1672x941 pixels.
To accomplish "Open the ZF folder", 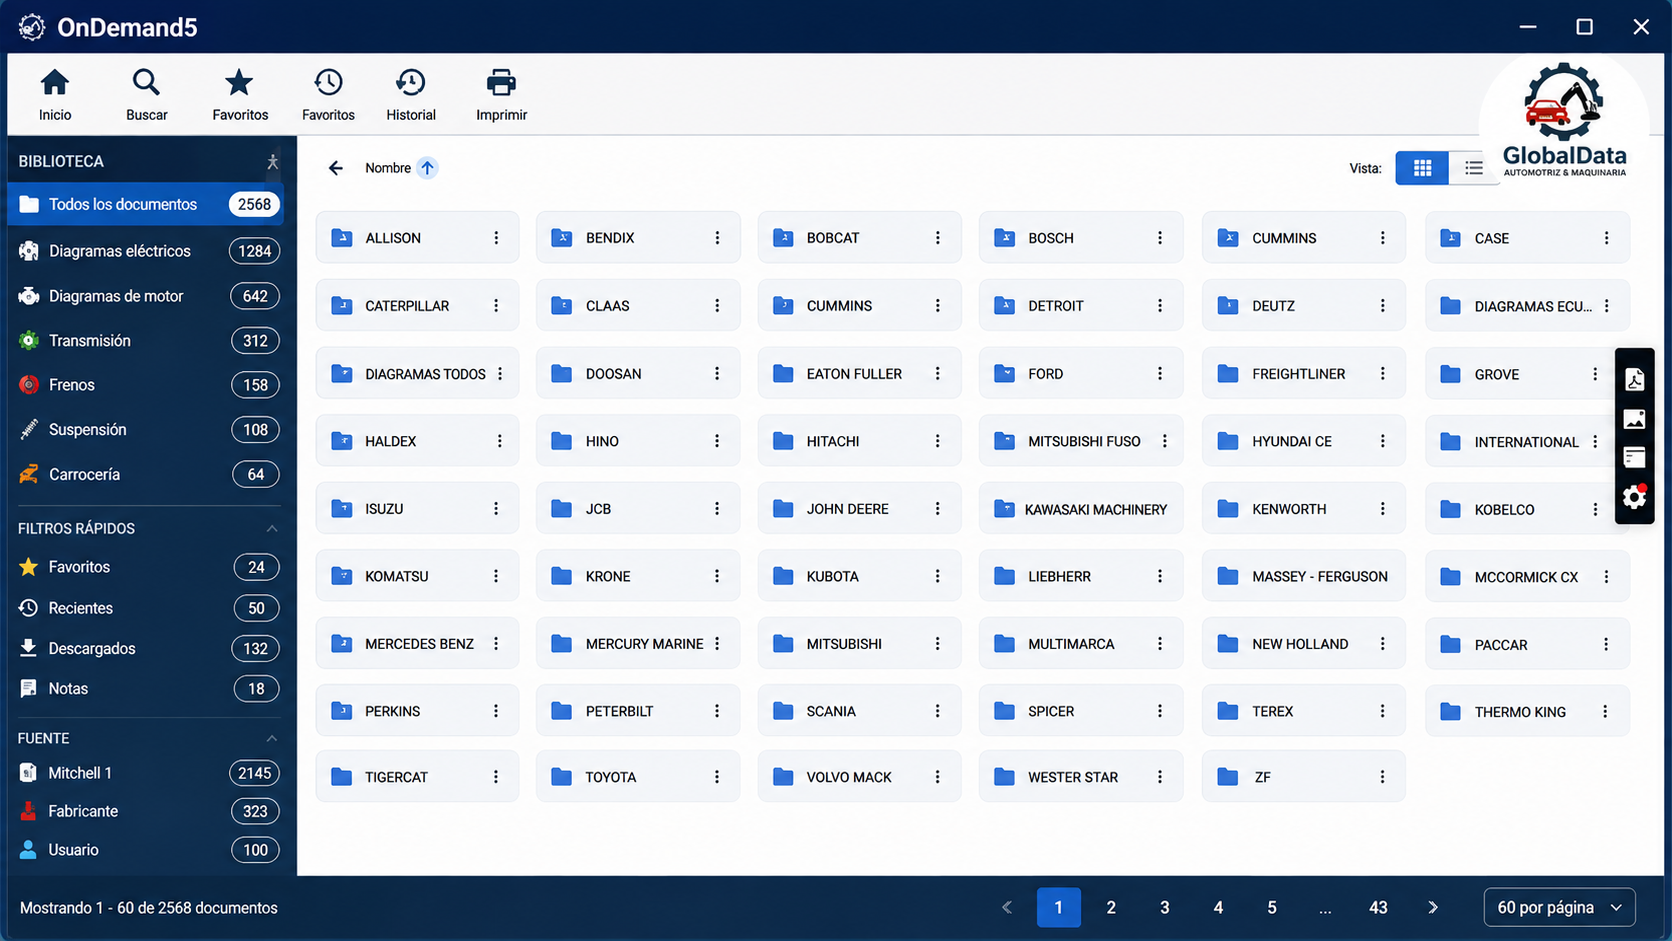I will pyautogui.click(x=1303, y=777).
